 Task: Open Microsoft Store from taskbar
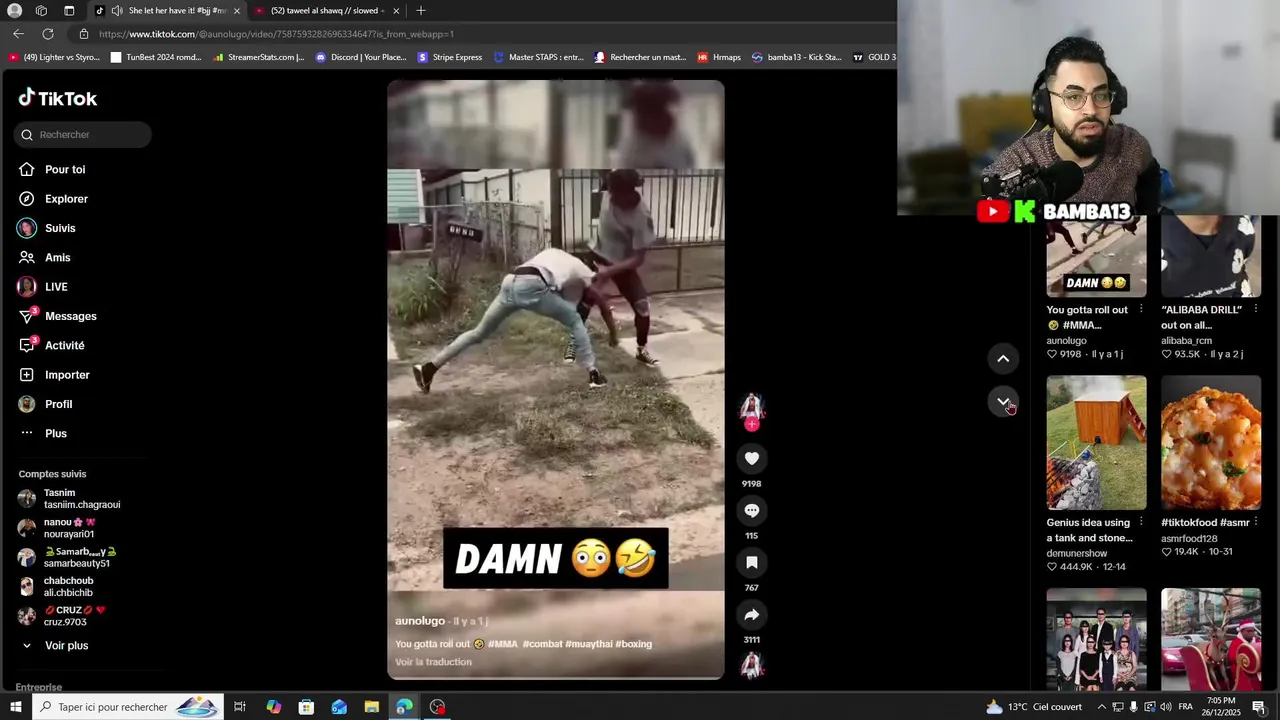306,707
